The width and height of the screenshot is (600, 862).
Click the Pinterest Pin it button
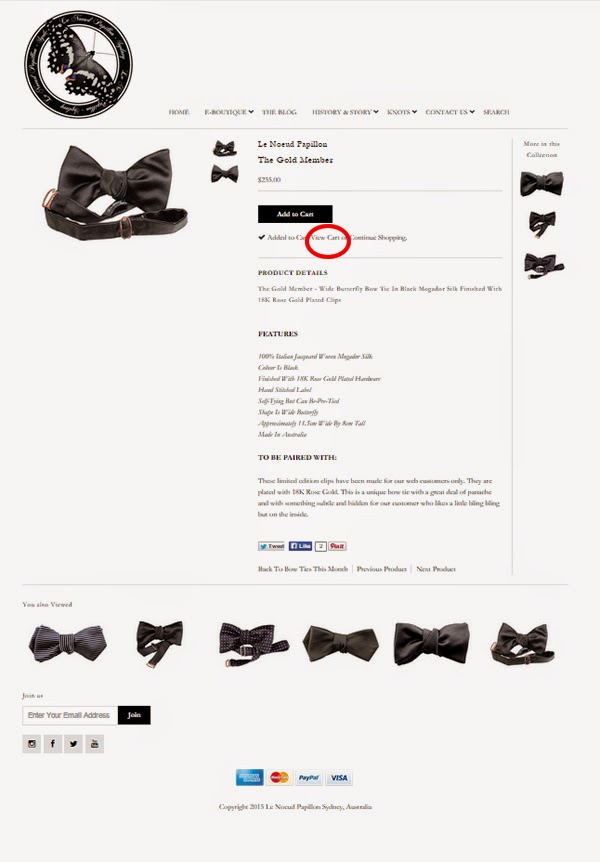tap(337, 546)
